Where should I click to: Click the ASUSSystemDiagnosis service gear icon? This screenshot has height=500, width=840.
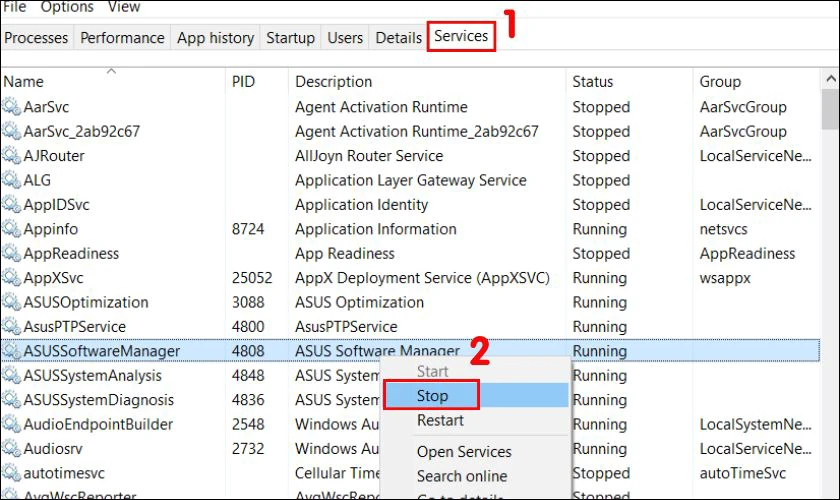click(11, 400)
